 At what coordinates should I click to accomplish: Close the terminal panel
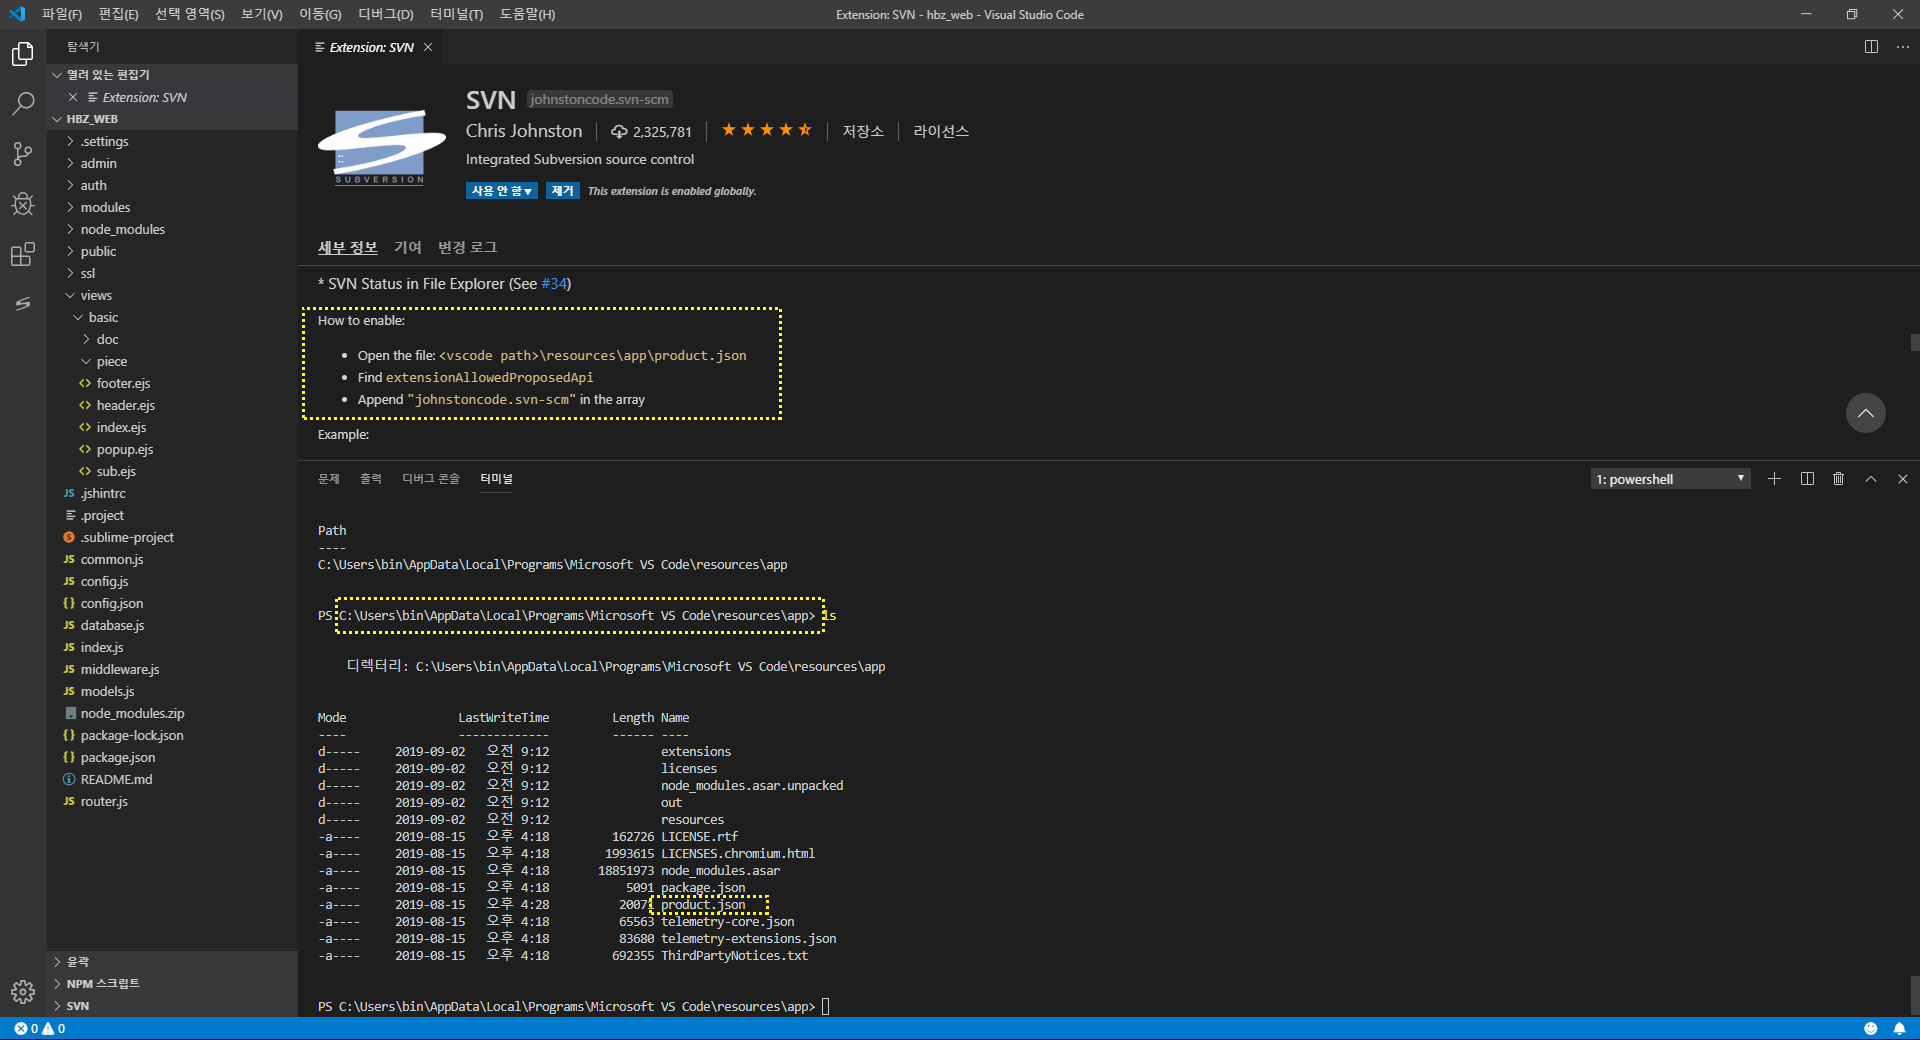coord(1902,479)
